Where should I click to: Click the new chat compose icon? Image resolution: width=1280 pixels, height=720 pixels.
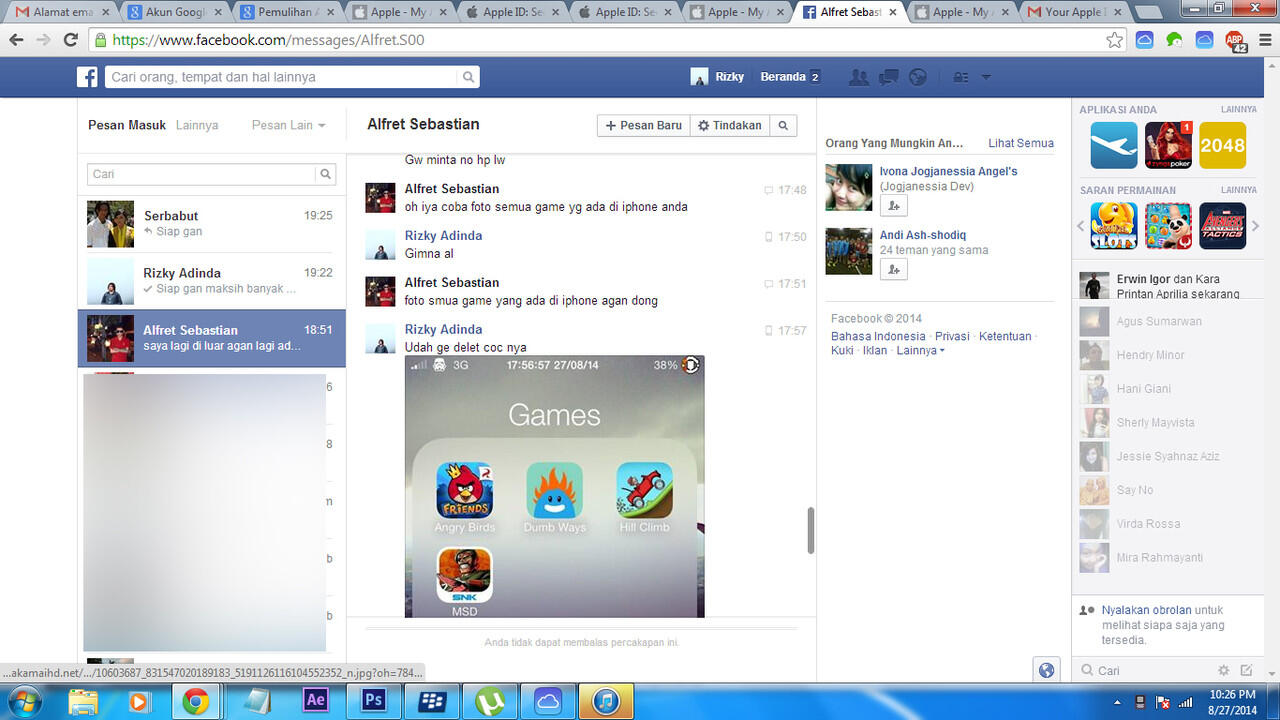(x=1246, y=670)
